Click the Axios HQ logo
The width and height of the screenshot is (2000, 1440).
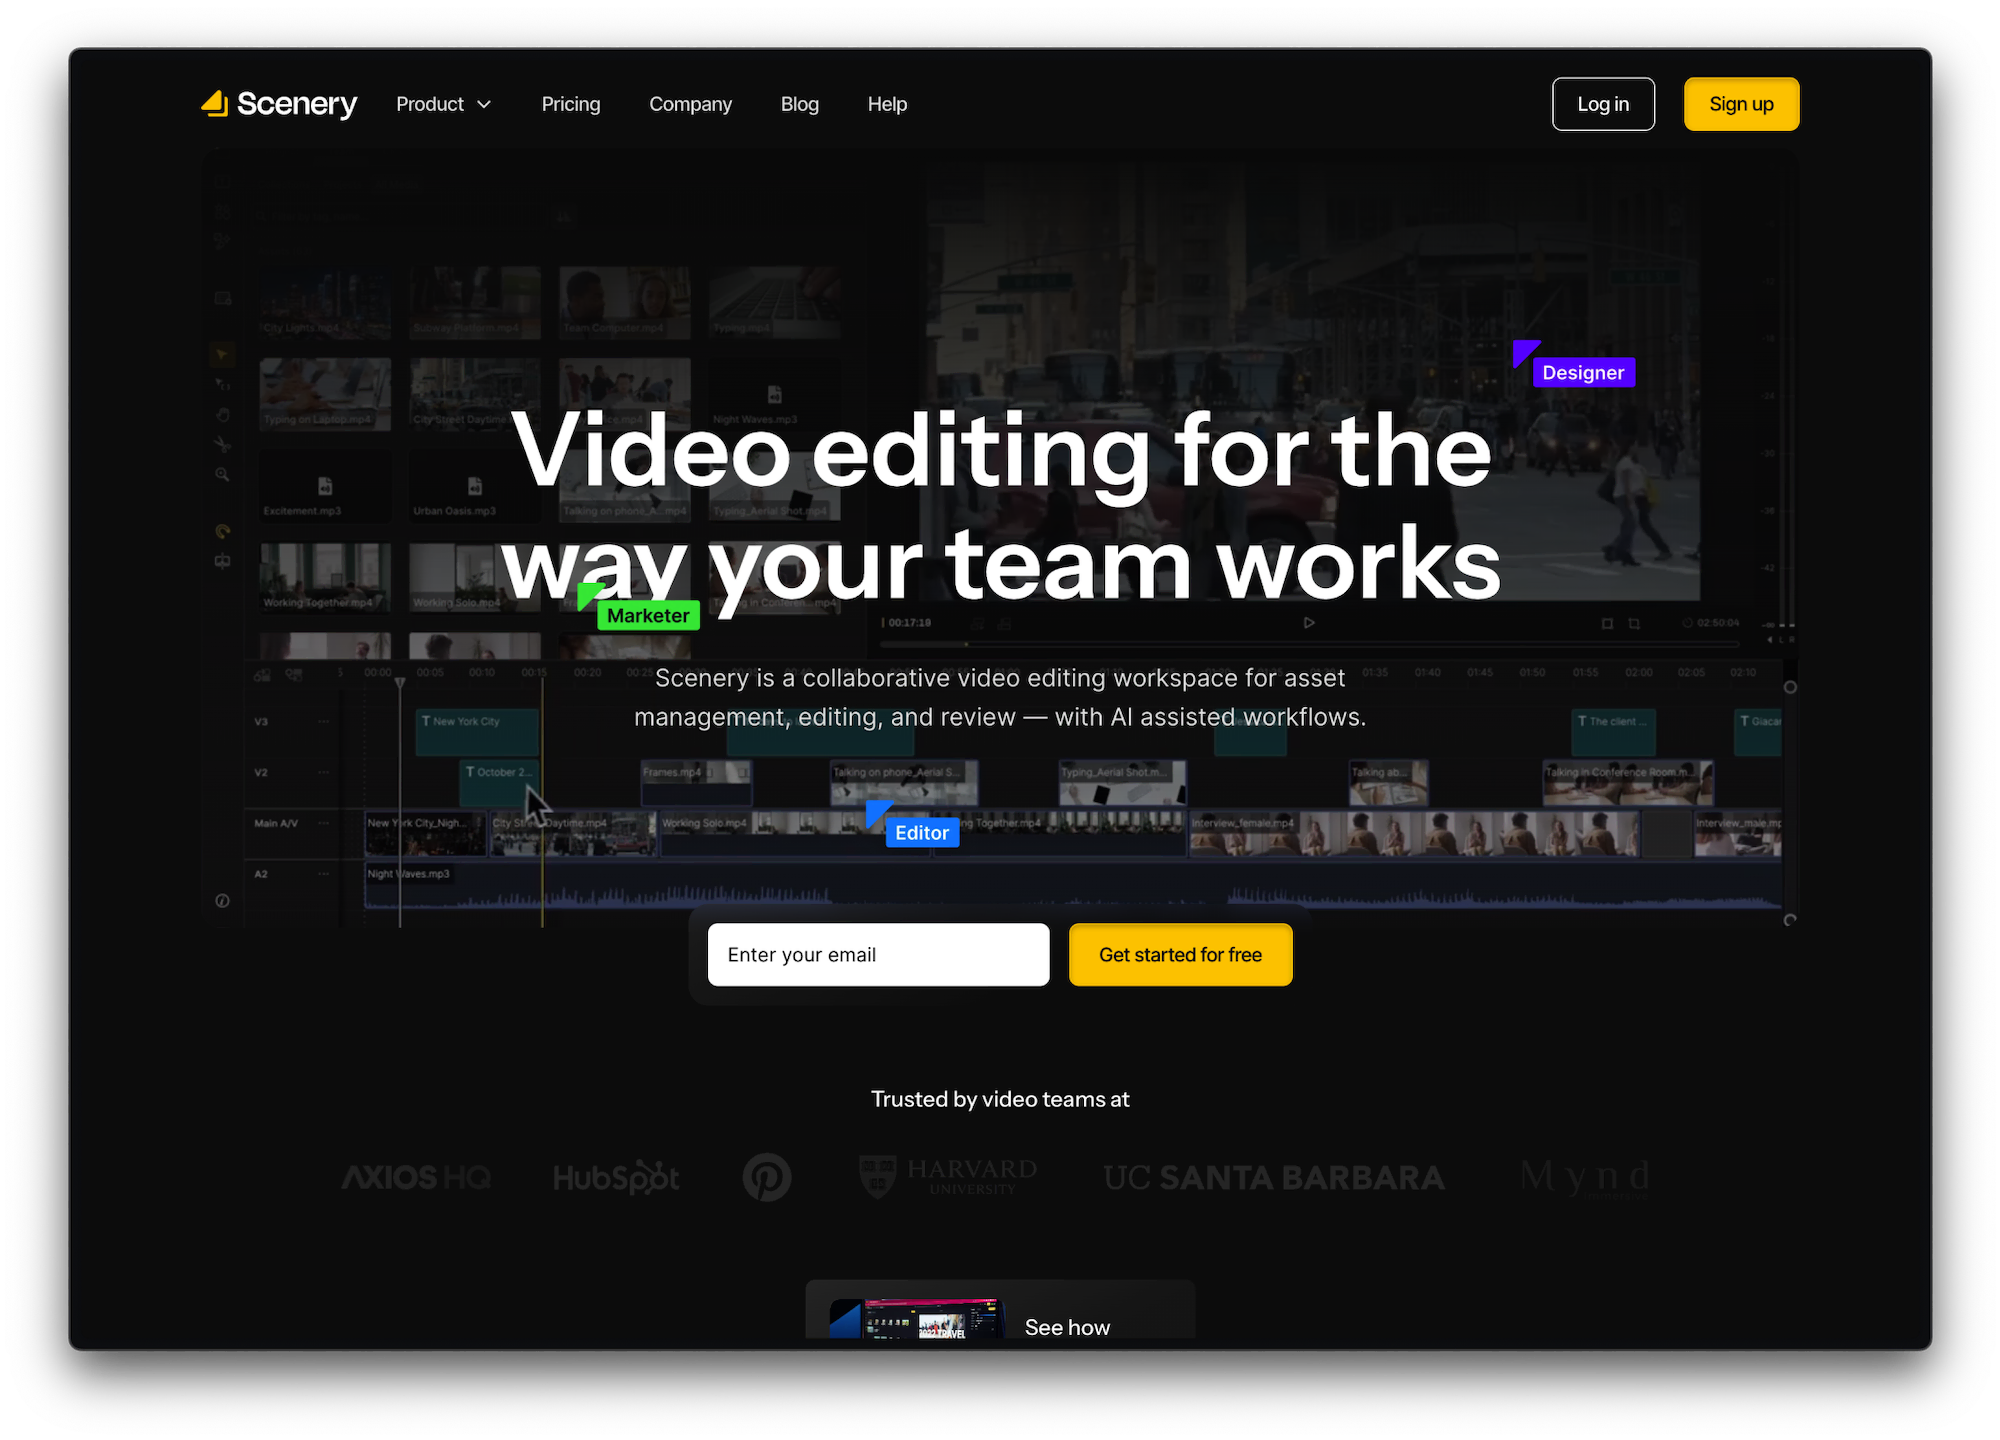(x=416, y=1177)
